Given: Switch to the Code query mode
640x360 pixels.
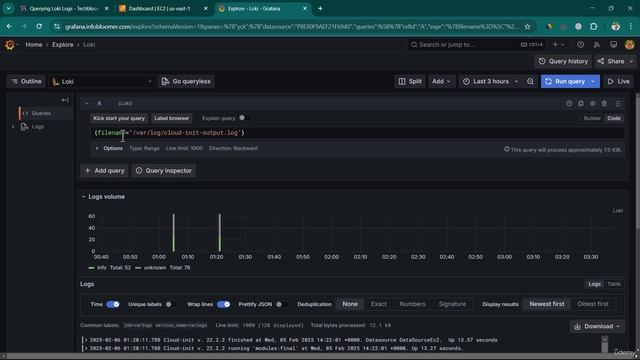Looking at the screenshot, I should coord(614,118).
